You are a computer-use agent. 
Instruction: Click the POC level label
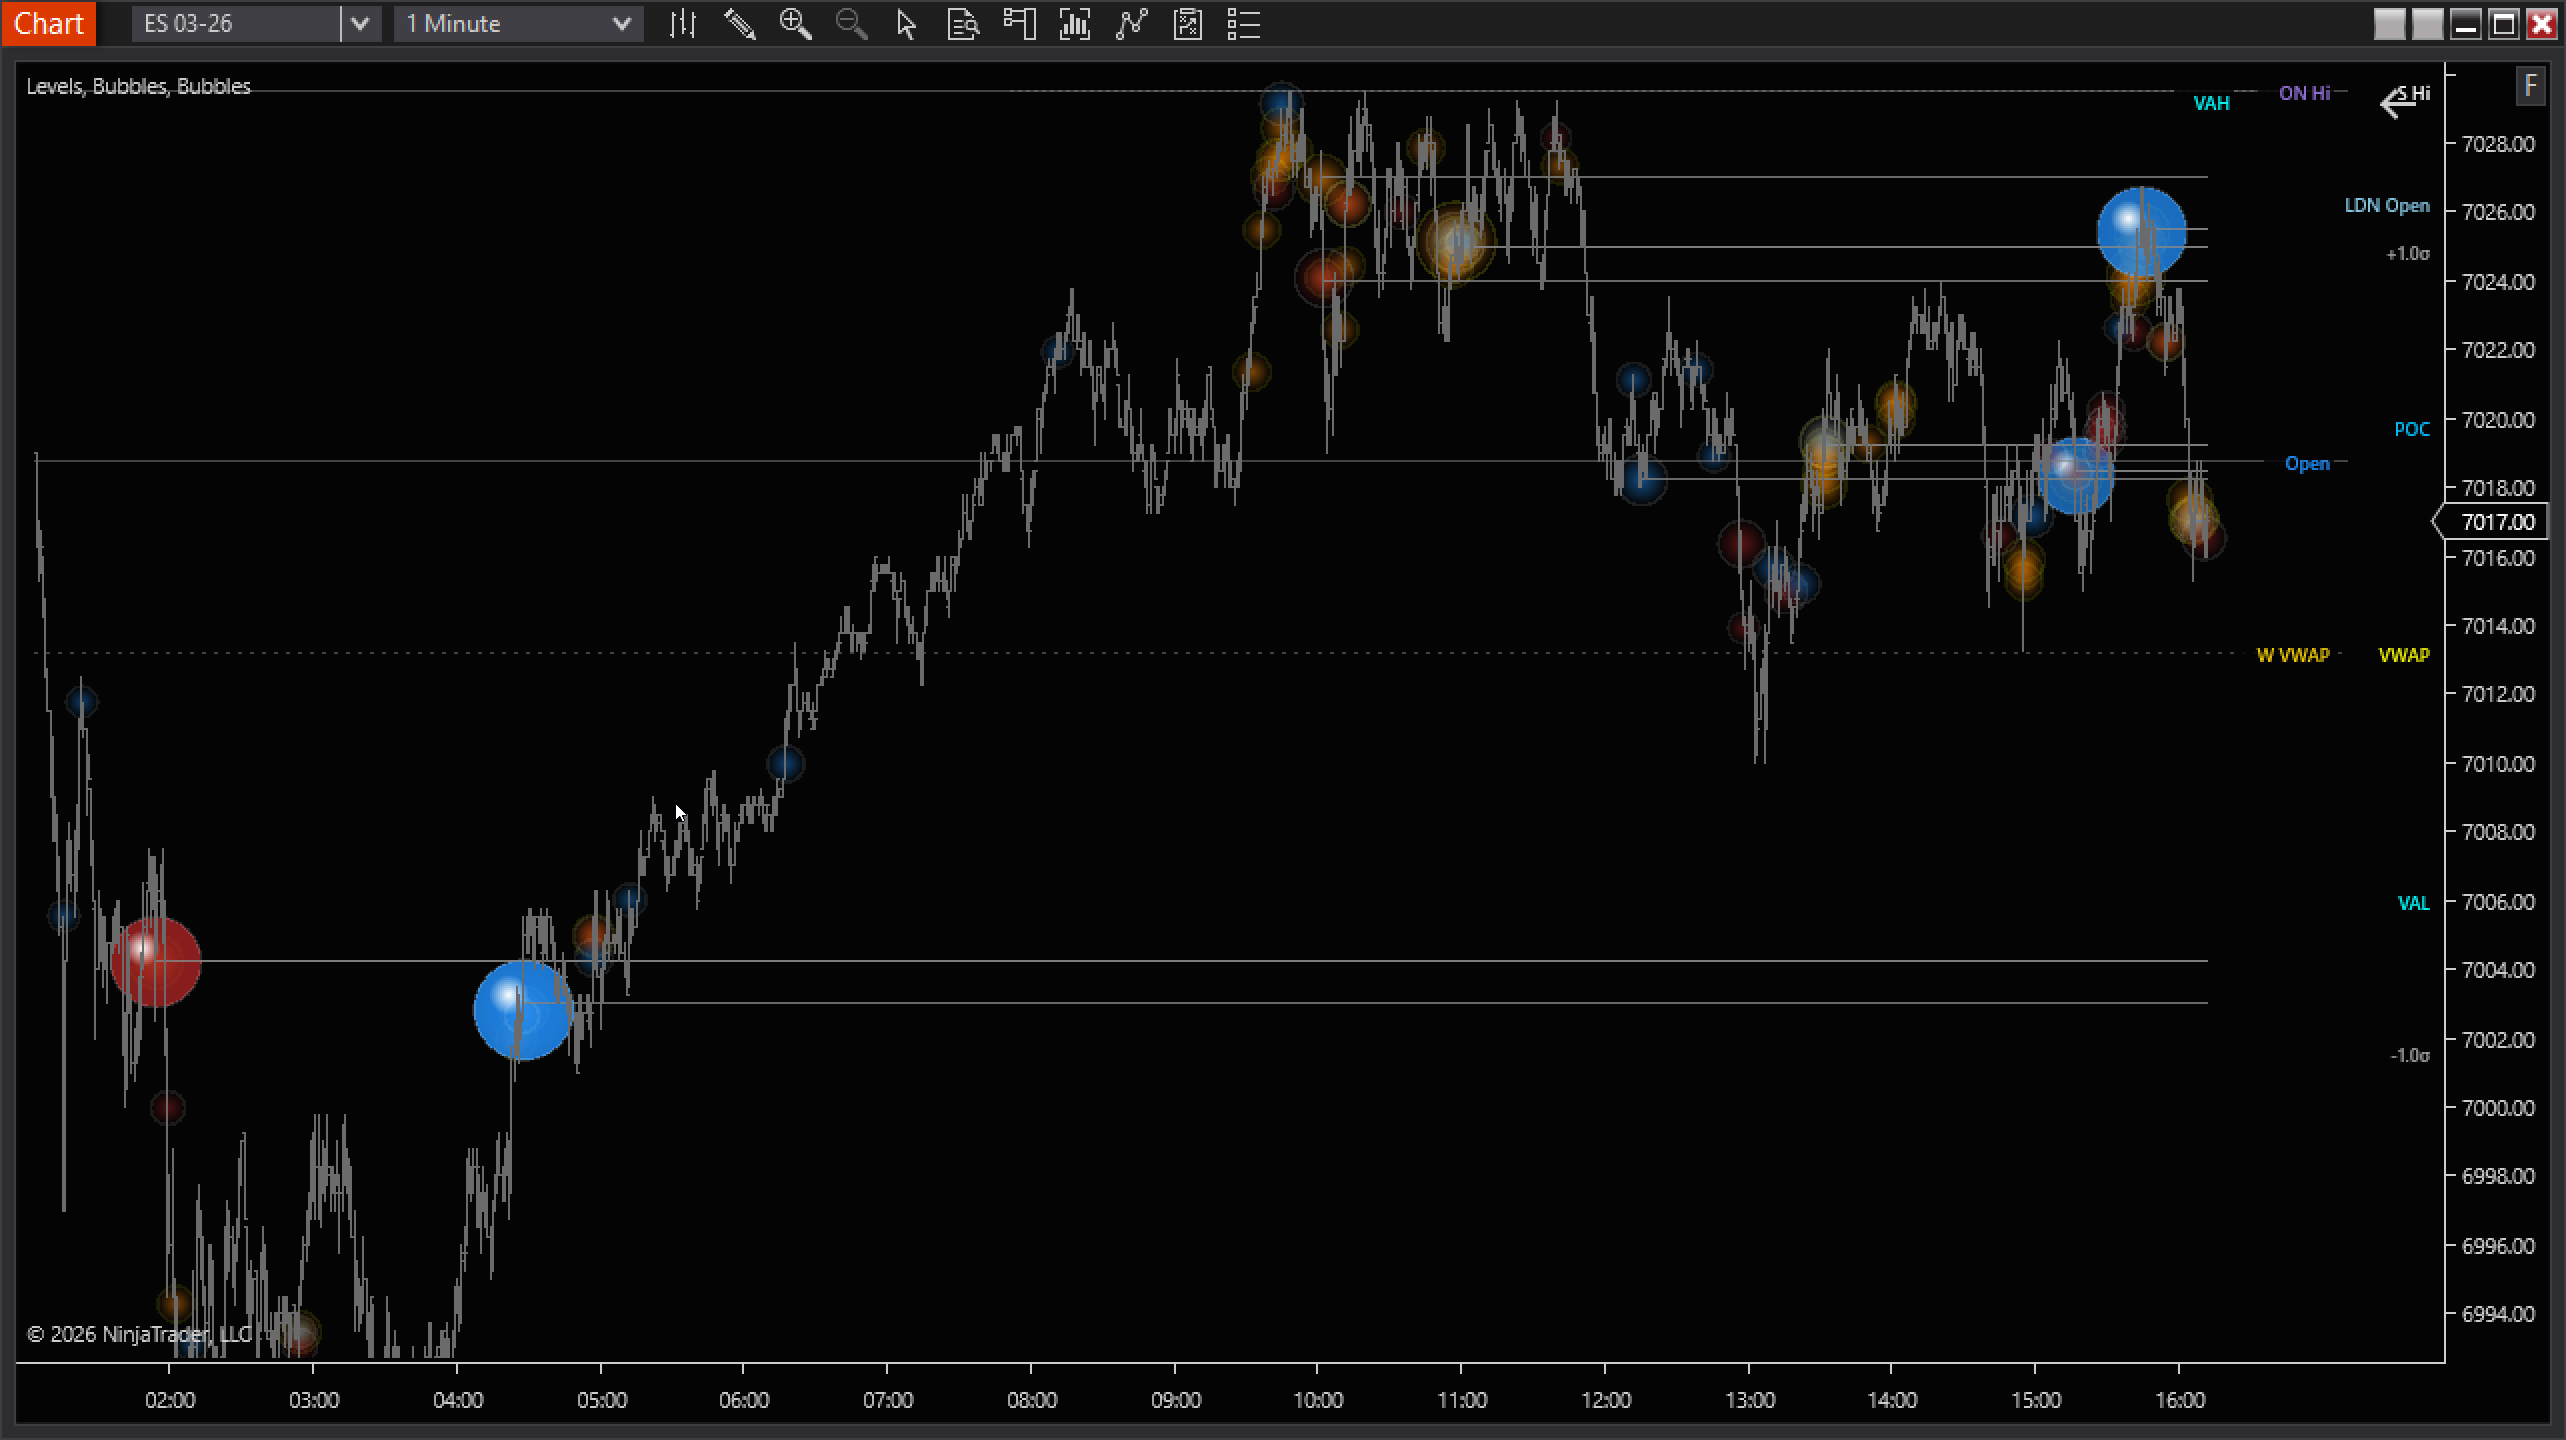(x=2411, y=429)
